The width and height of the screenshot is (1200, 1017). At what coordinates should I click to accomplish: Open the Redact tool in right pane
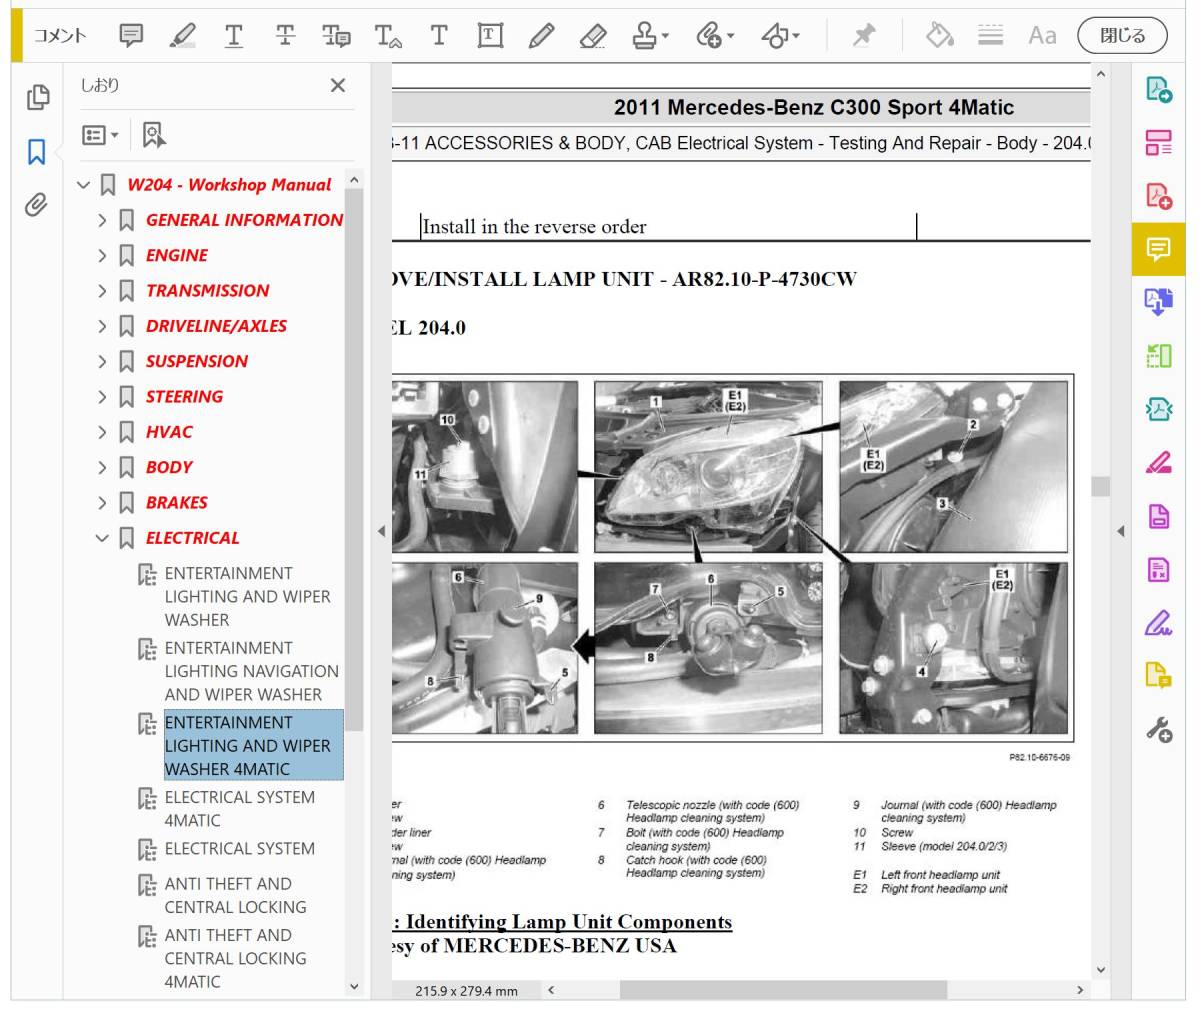coord(1158,463)
